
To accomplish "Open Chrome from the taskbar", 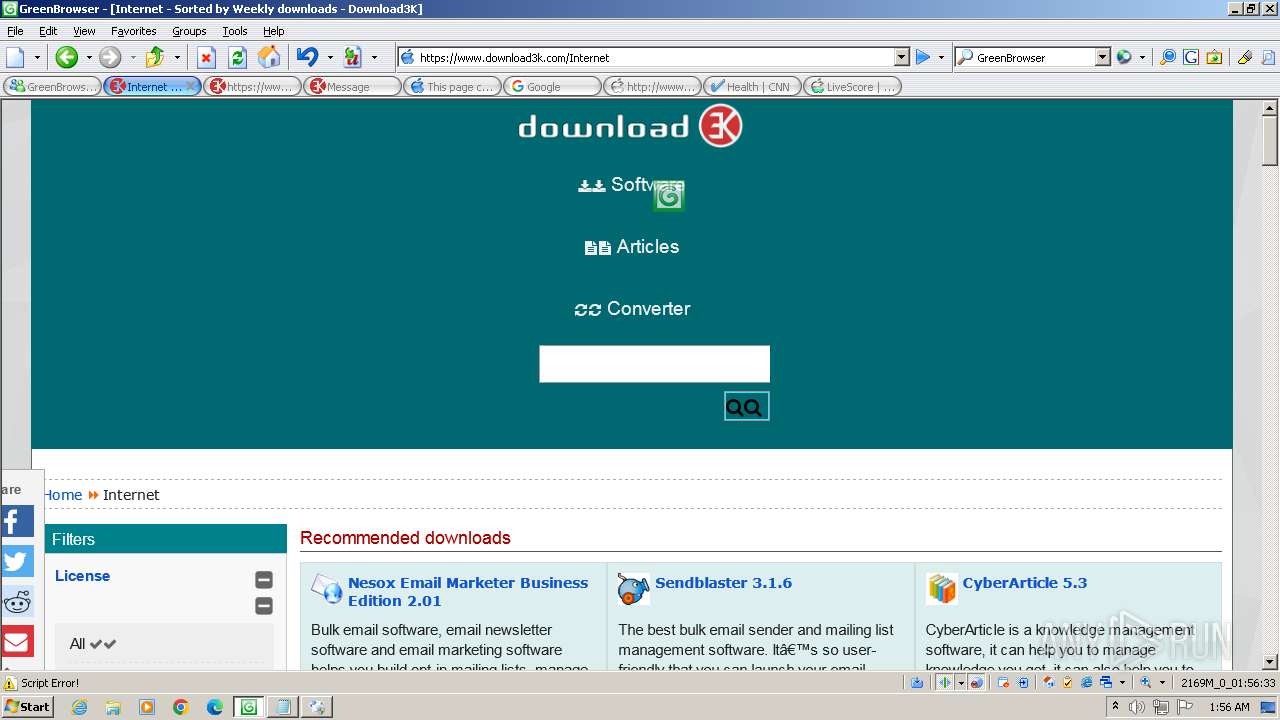I will (x=181, y=707).
